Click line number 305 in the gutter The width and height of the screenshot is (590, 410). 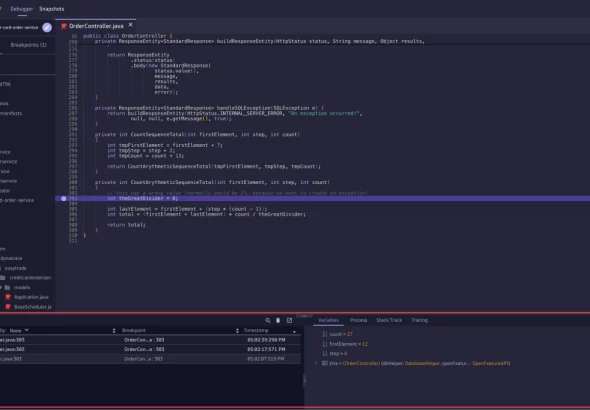pyautogui.click(x=73, y=209)
